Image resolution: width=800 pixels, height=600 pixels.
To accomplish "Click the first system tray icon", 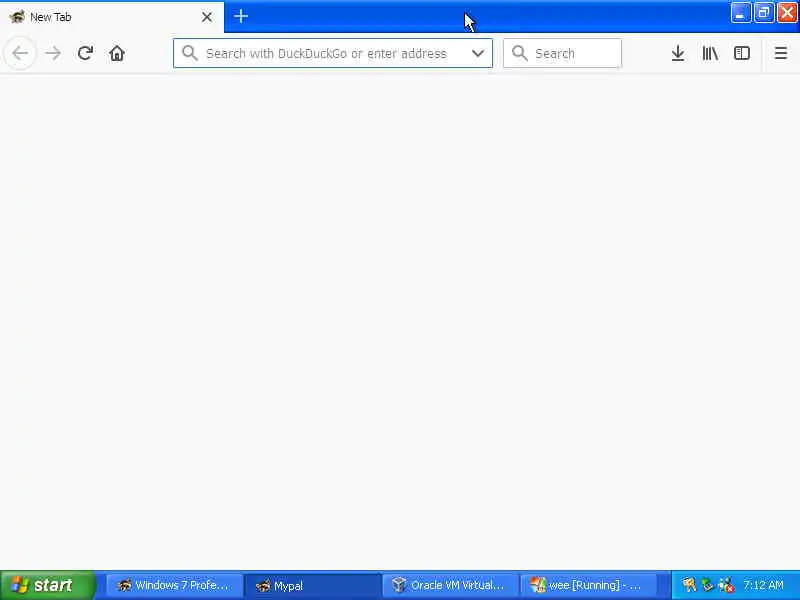I will pos(689,585).
